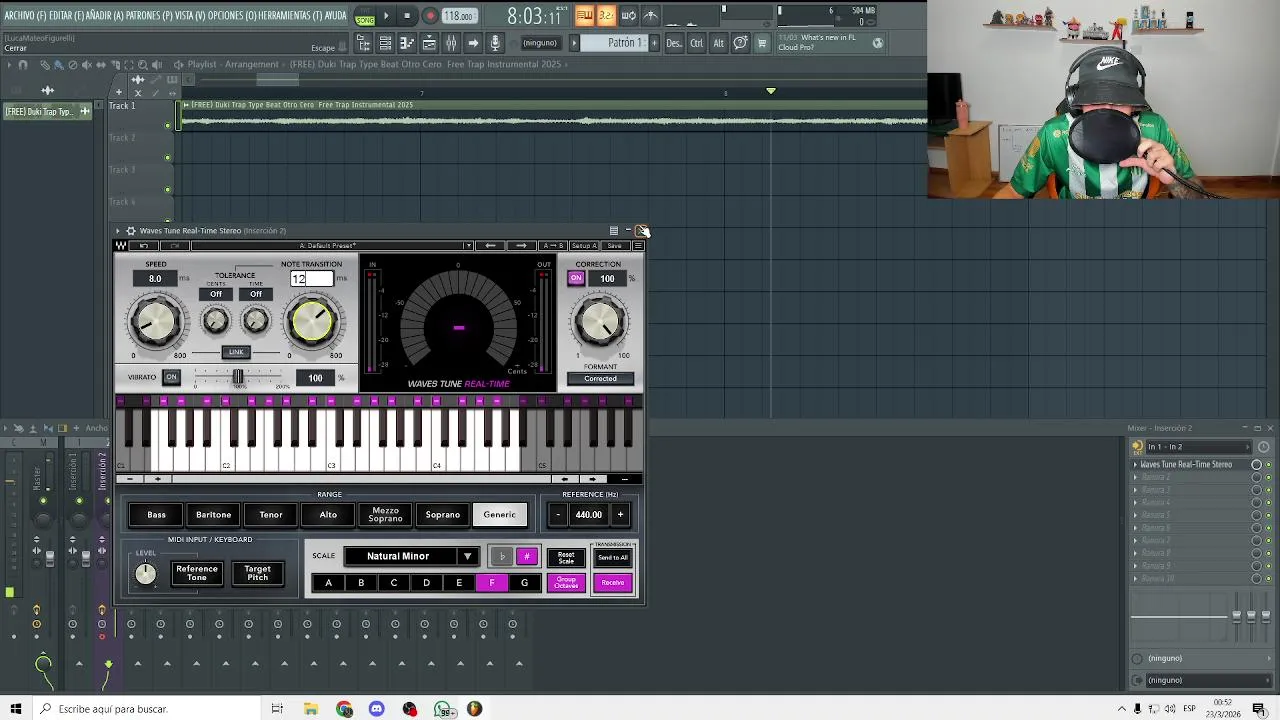The height and width of the screenshot is (720, 1280).
Task: Click the Vibrato slider handle
Action: [x=238, y=377]
